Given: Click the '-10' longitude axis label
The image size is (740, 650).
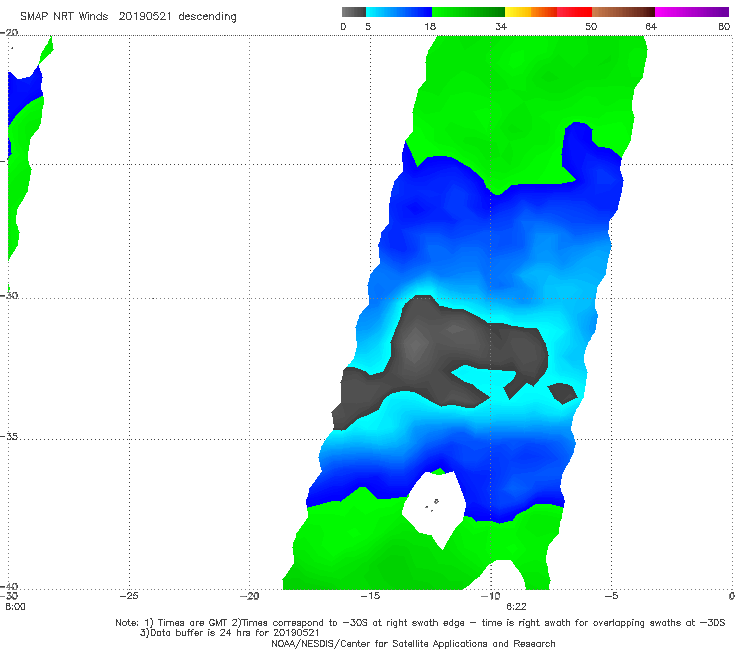Looking at the screenshot, I should tap(490, 596).
